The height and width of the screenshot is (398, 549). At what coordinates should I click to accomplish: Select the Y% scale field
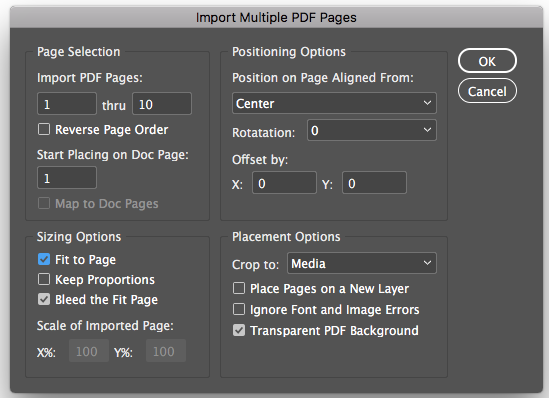tap(166, 351)
